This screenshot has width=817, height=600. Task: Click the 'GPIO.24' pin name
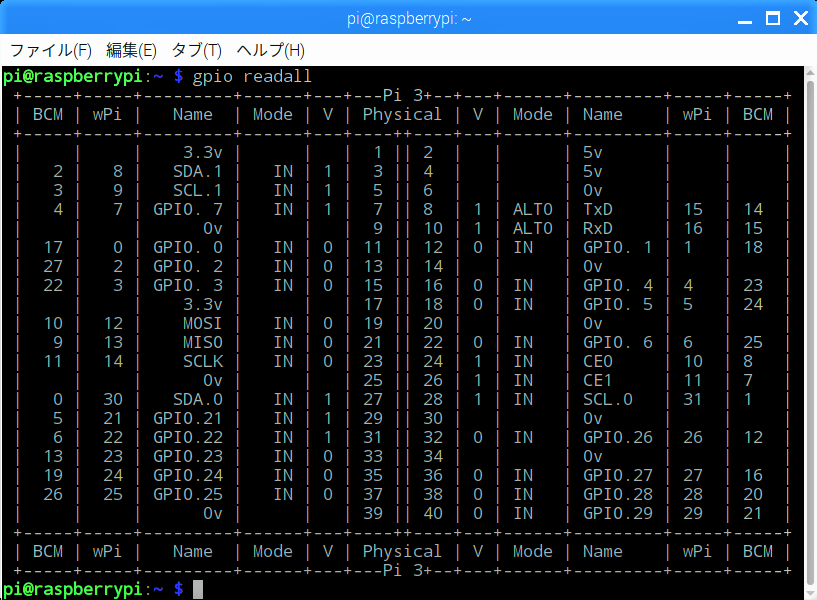coord(188,476)
